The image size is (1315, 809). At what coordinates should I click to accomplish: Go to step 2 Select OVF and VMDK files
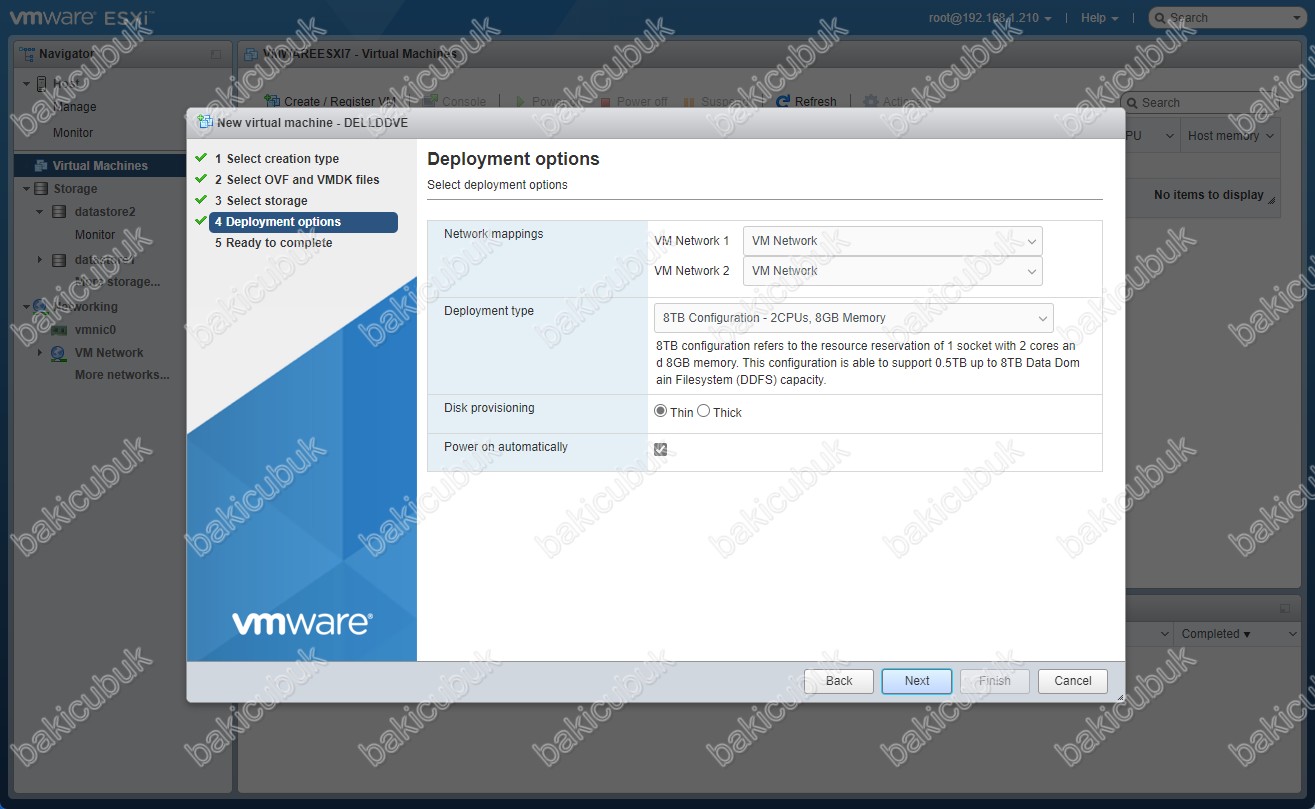click(x=297, y=180)
